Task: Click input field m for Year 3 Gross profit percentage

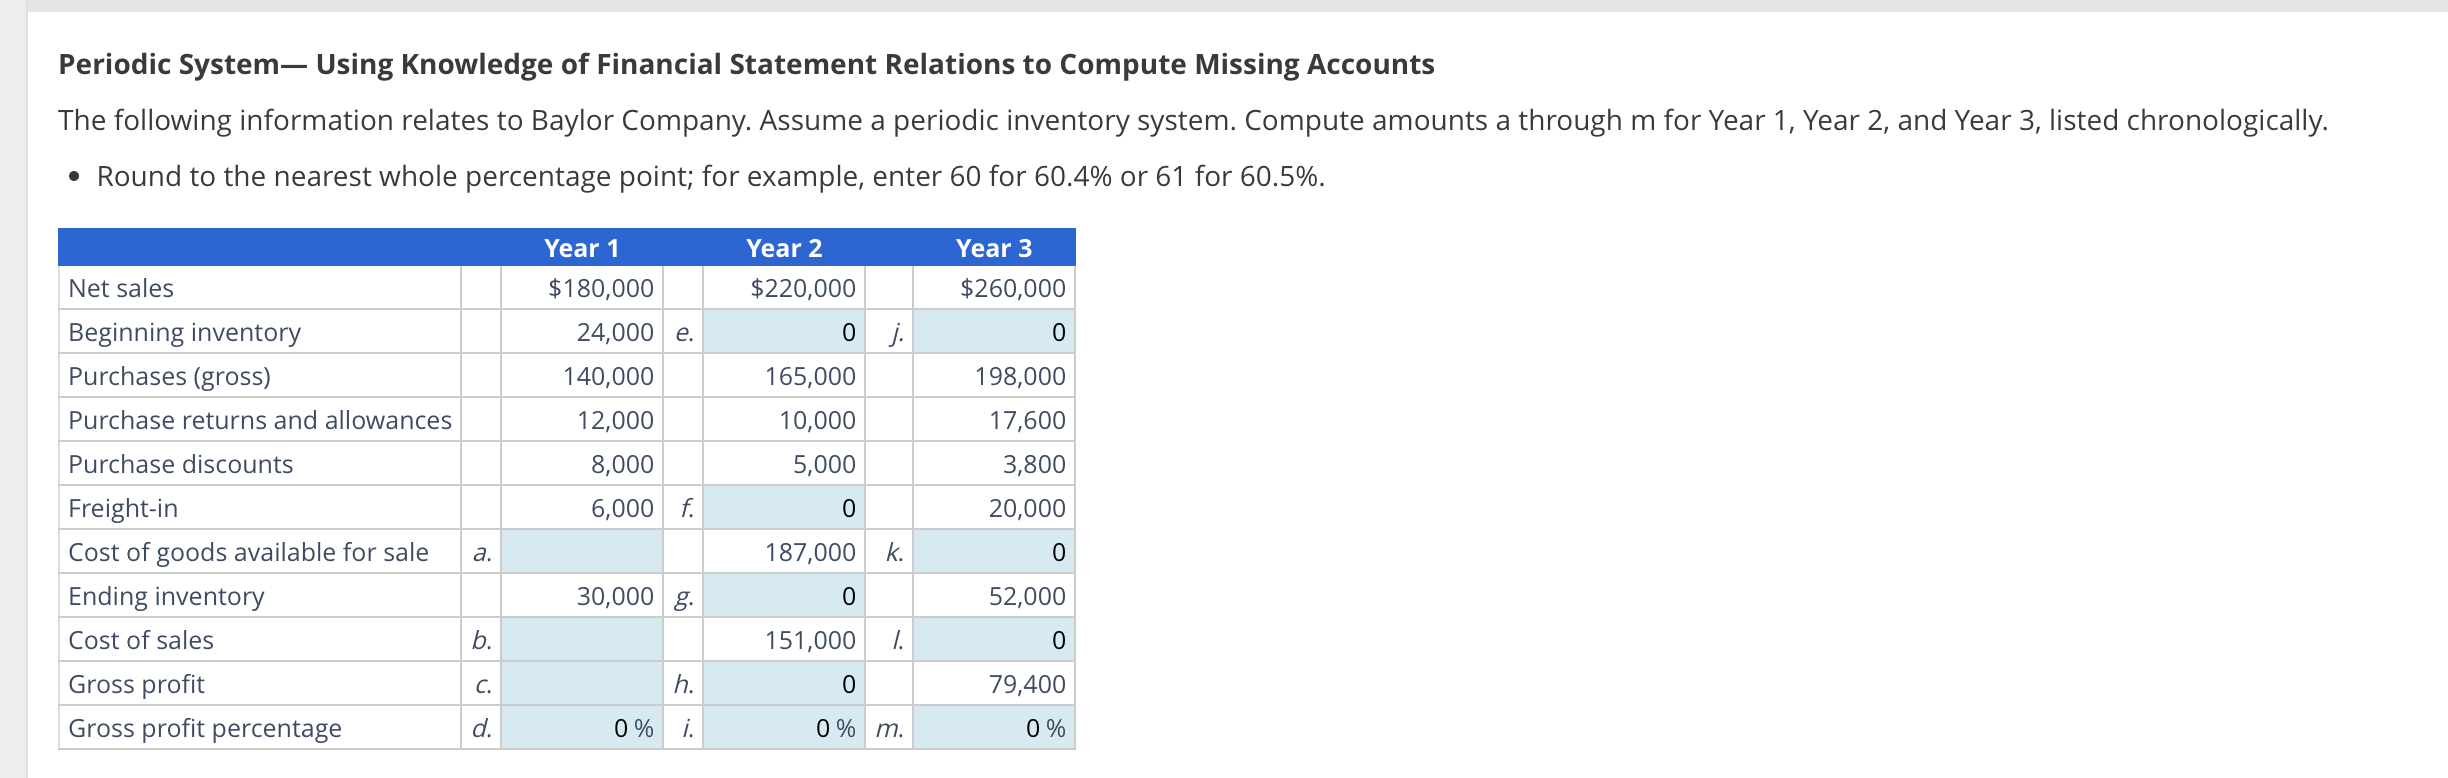Action: [x=990, y=728]
